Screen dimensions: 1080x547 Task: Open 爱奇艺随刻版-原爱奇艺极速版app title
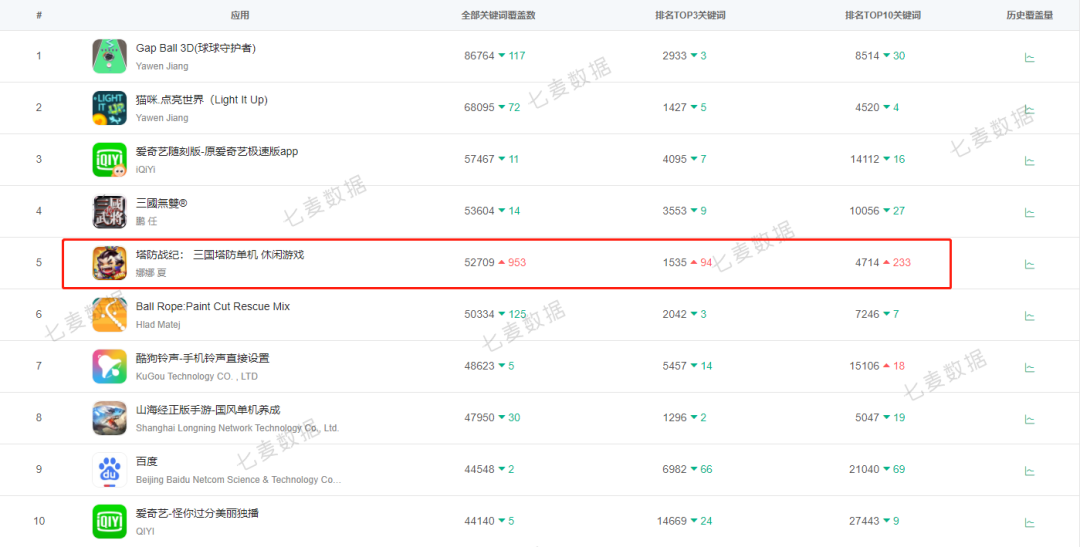click(217, 152)
